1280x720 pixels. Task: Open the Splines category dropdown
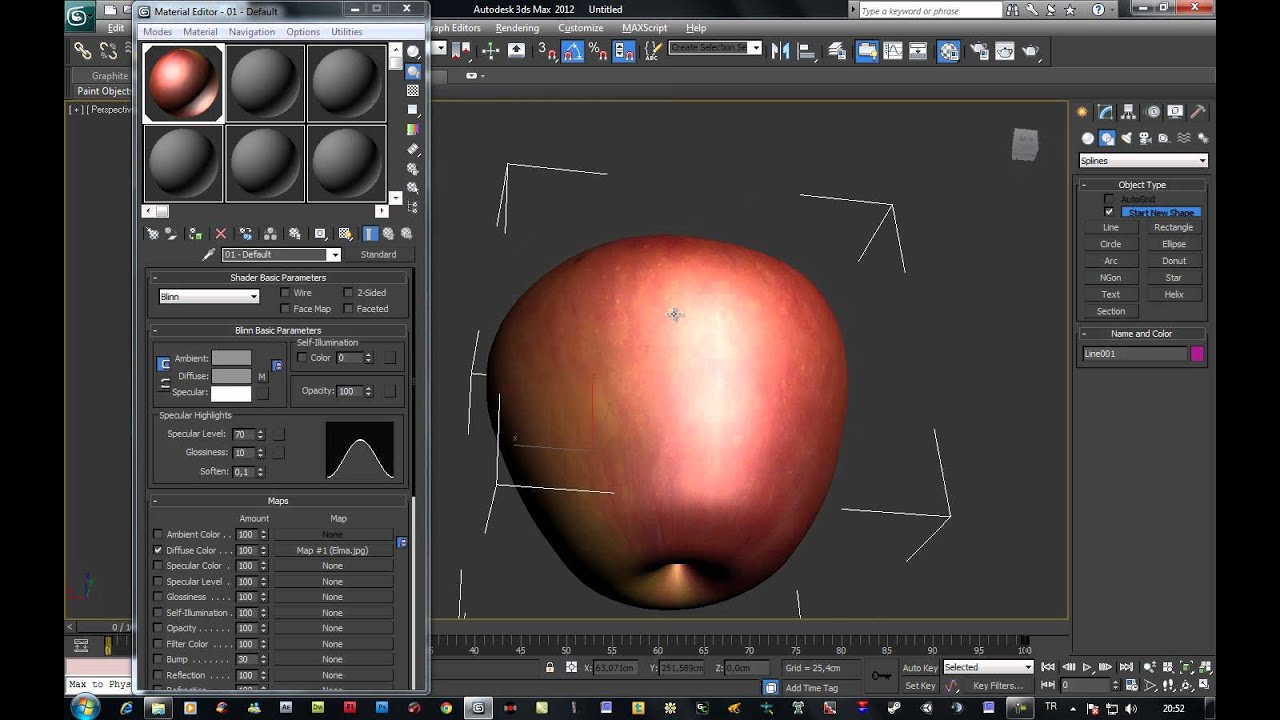(x=1143, y=161)
